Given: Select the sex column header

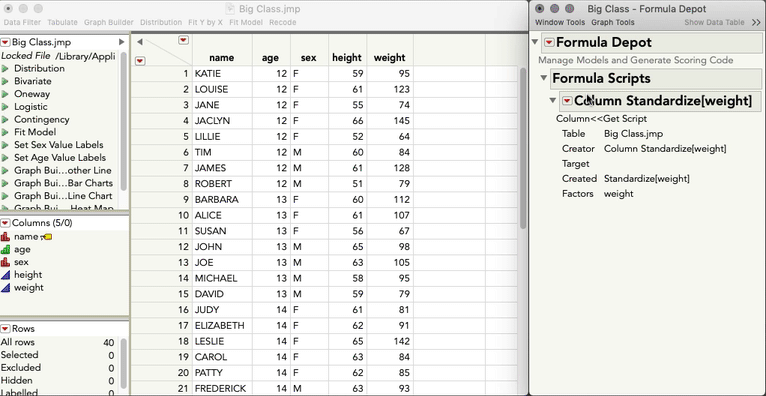Looking at the screenshot, I should (x=309, y=58).
